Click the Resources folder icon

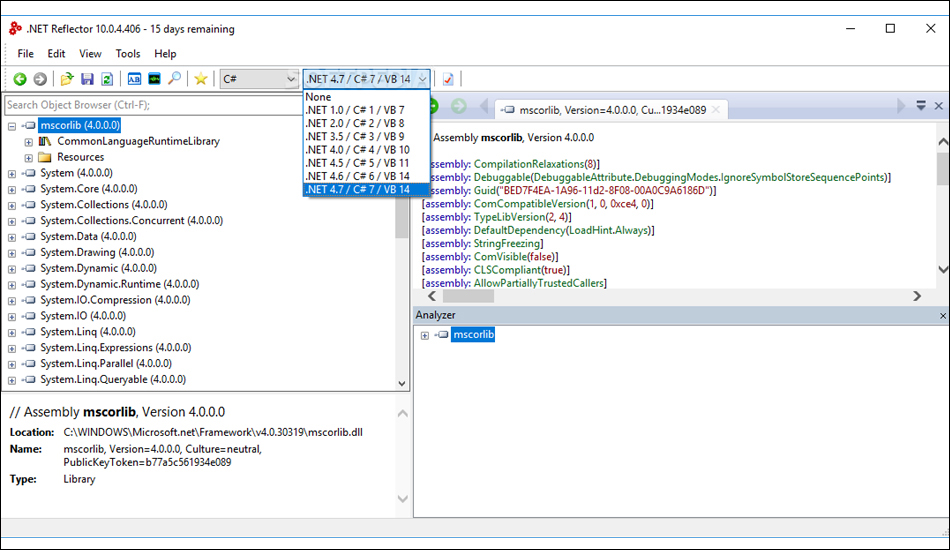[45, 157]
